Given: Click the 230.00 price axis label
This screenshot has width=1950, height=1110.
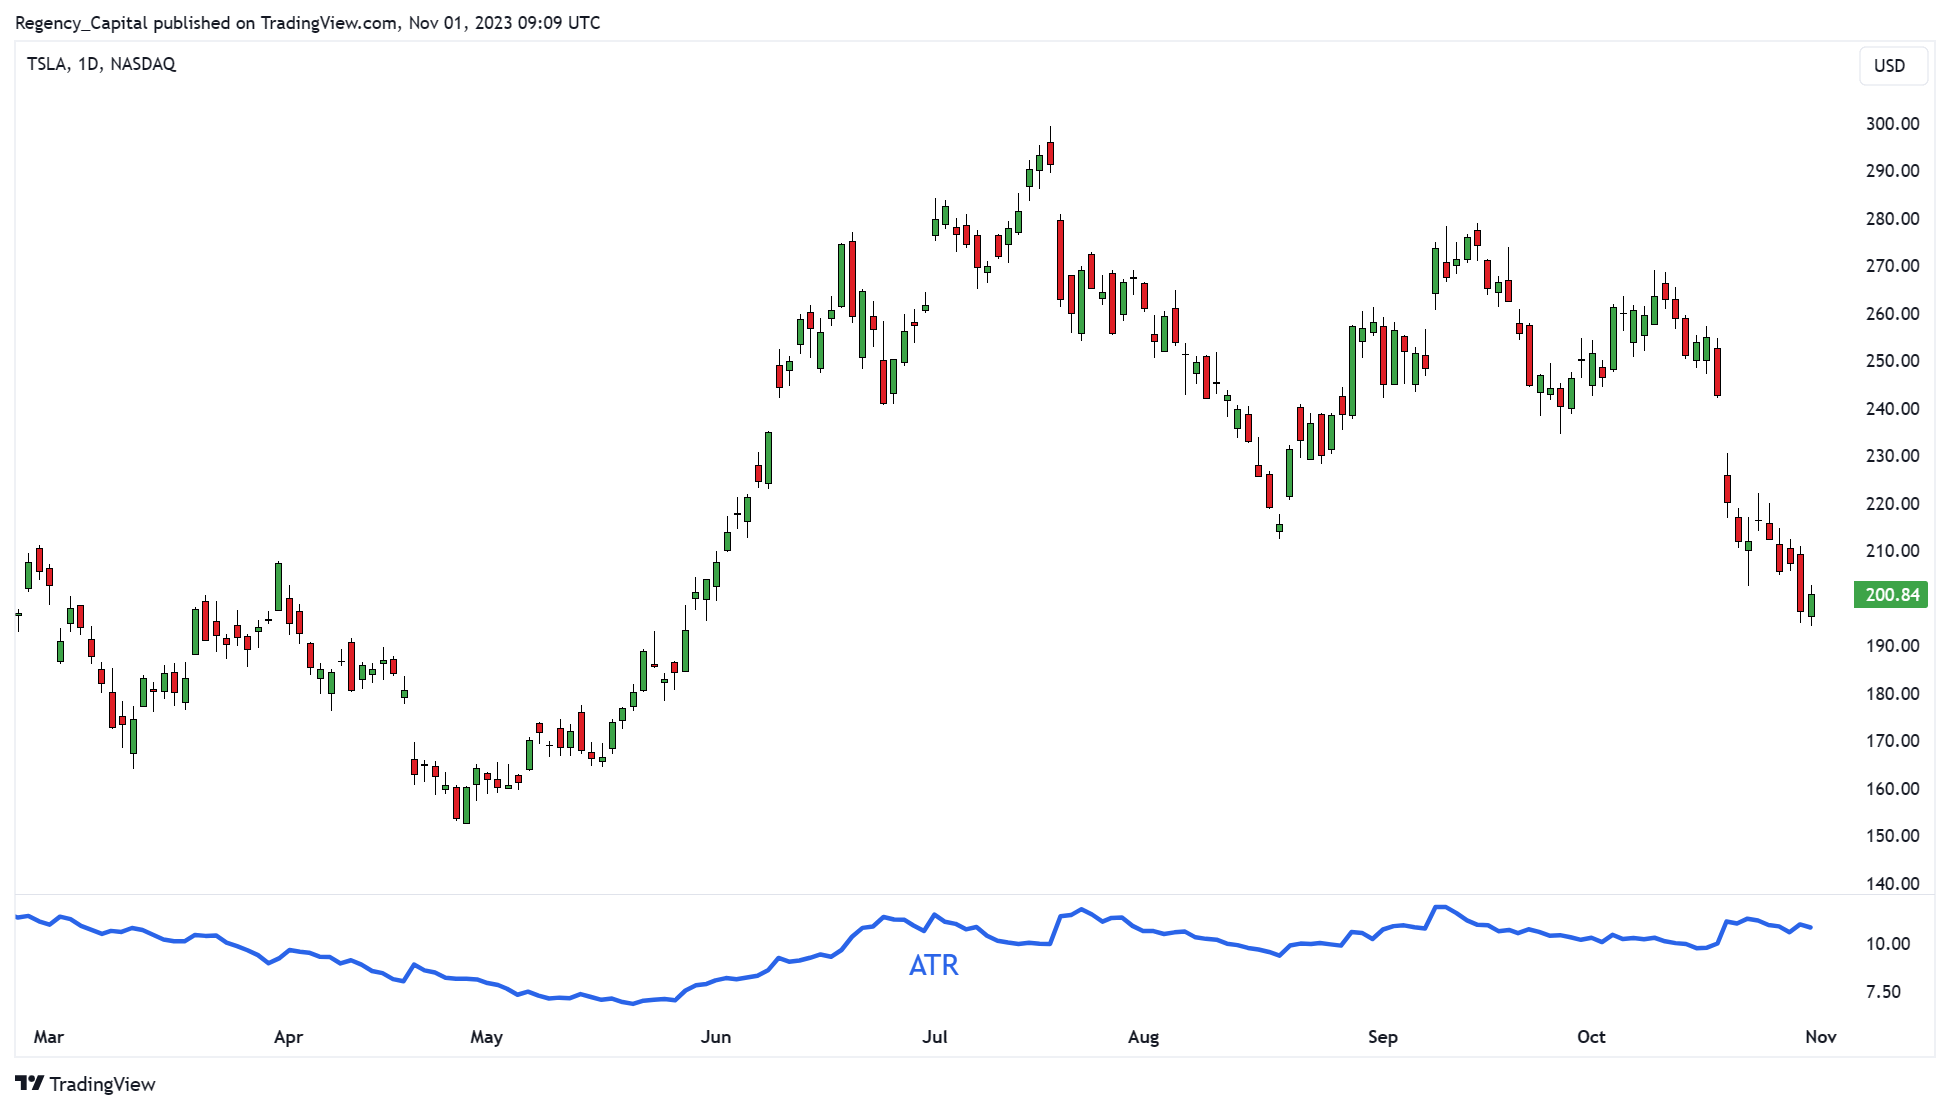Looking at the screenshot, I should [x=1892, y=456].
